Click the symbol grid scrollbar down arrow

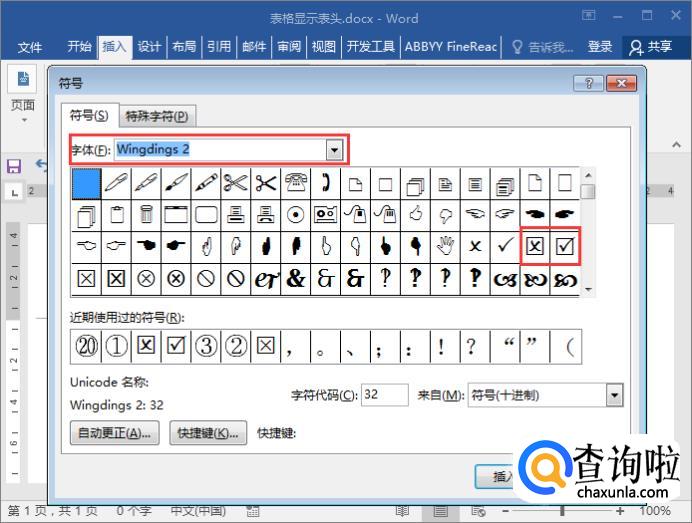588,289
